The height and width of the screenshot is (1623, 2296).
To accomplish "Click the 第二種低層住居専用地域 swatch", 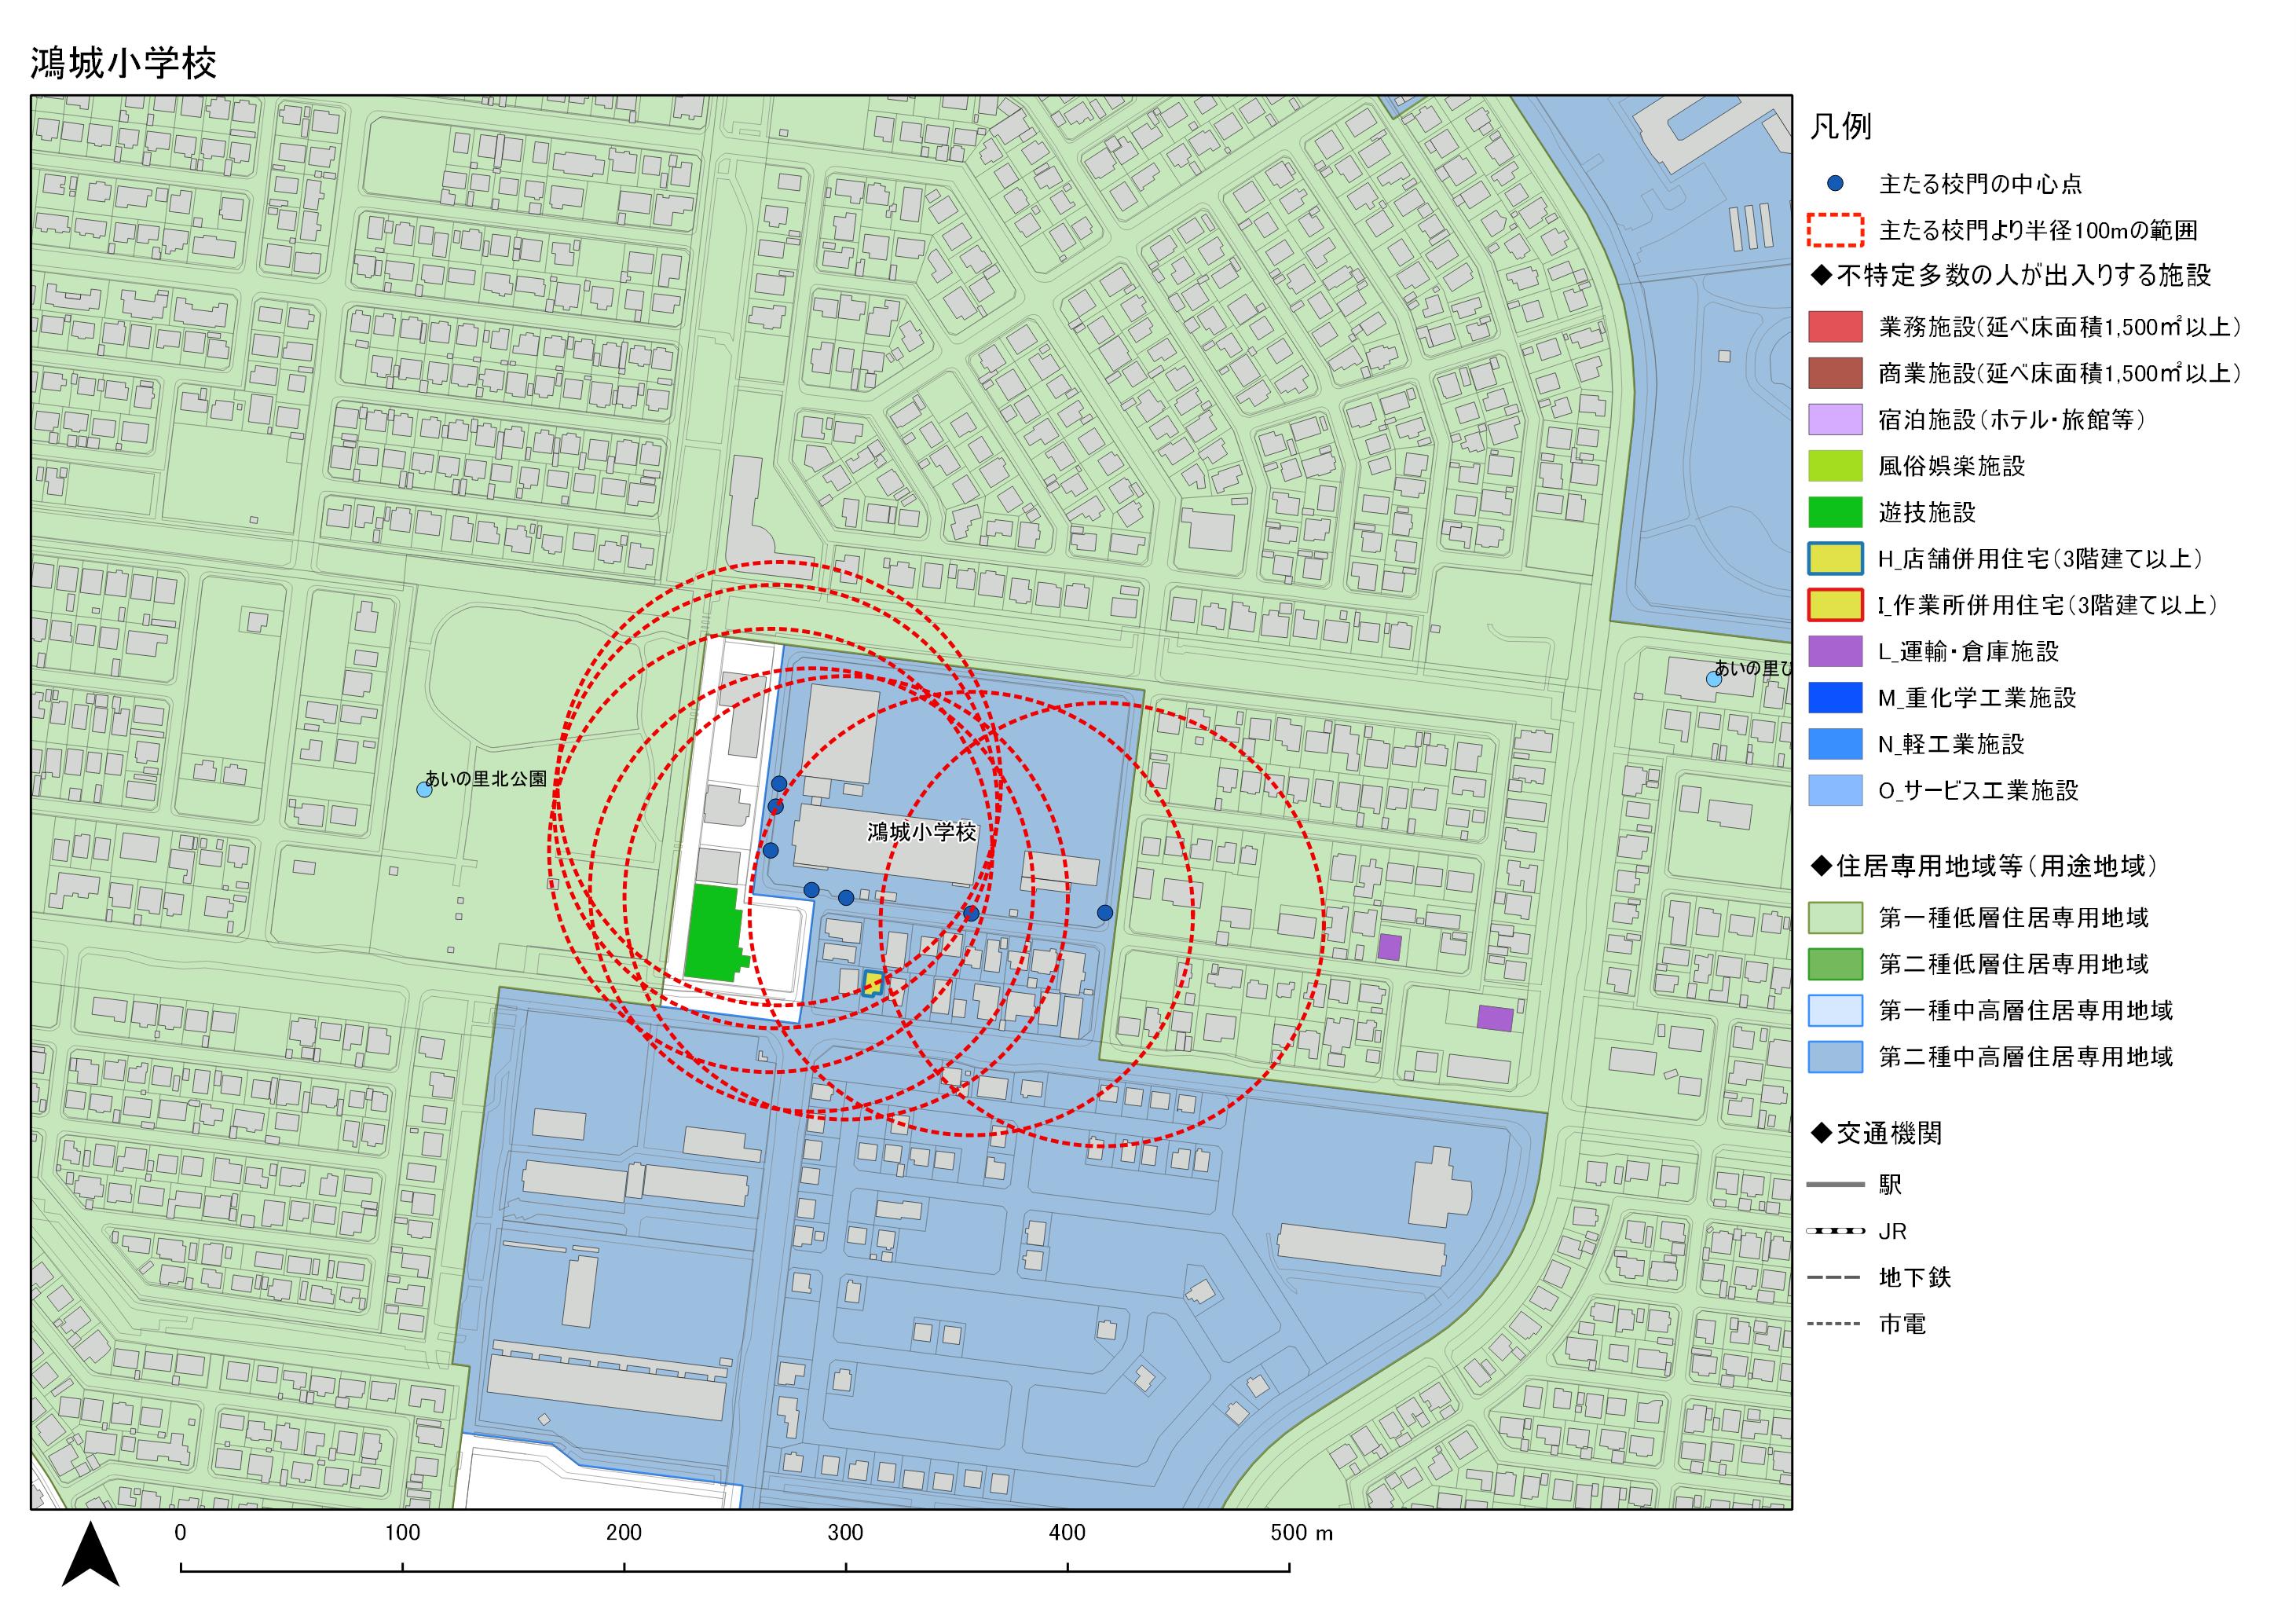I will tap(1835, 964).
